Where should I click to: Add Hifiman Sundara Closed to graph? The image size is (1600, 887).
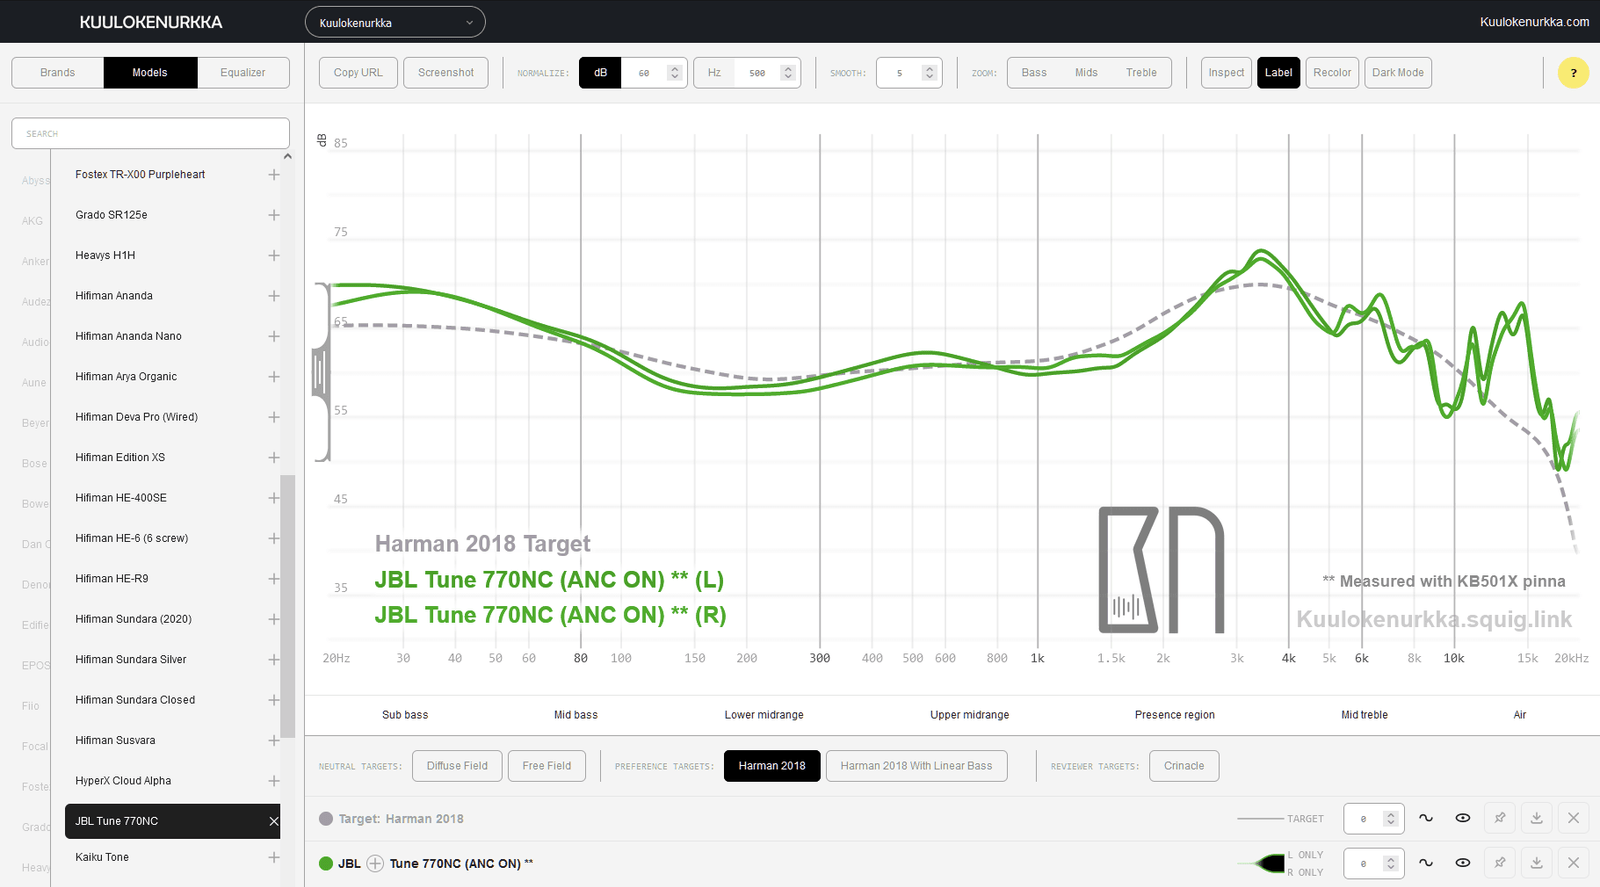pyautogui.click(x=273, y=700)
